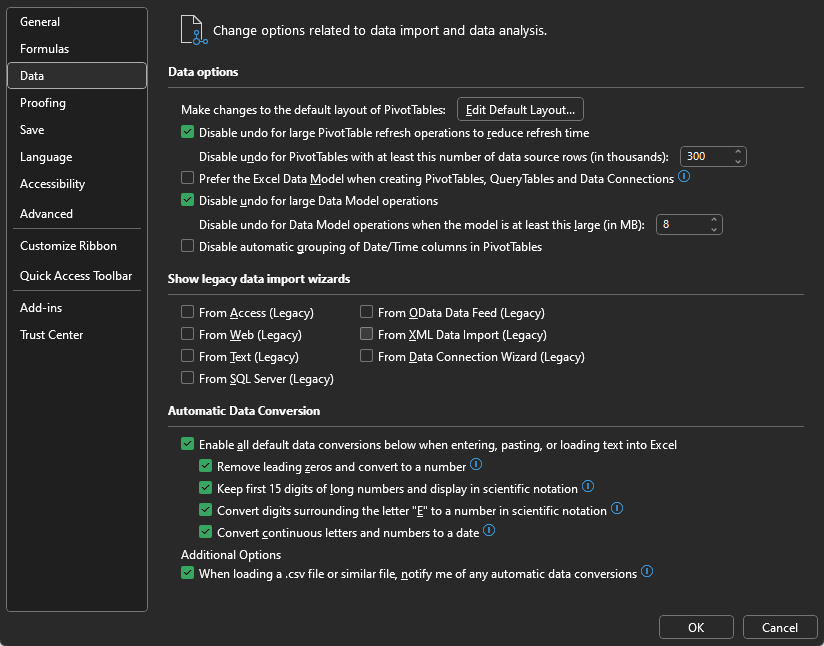
Task: Open the General options category
Action: coord(77,22)
